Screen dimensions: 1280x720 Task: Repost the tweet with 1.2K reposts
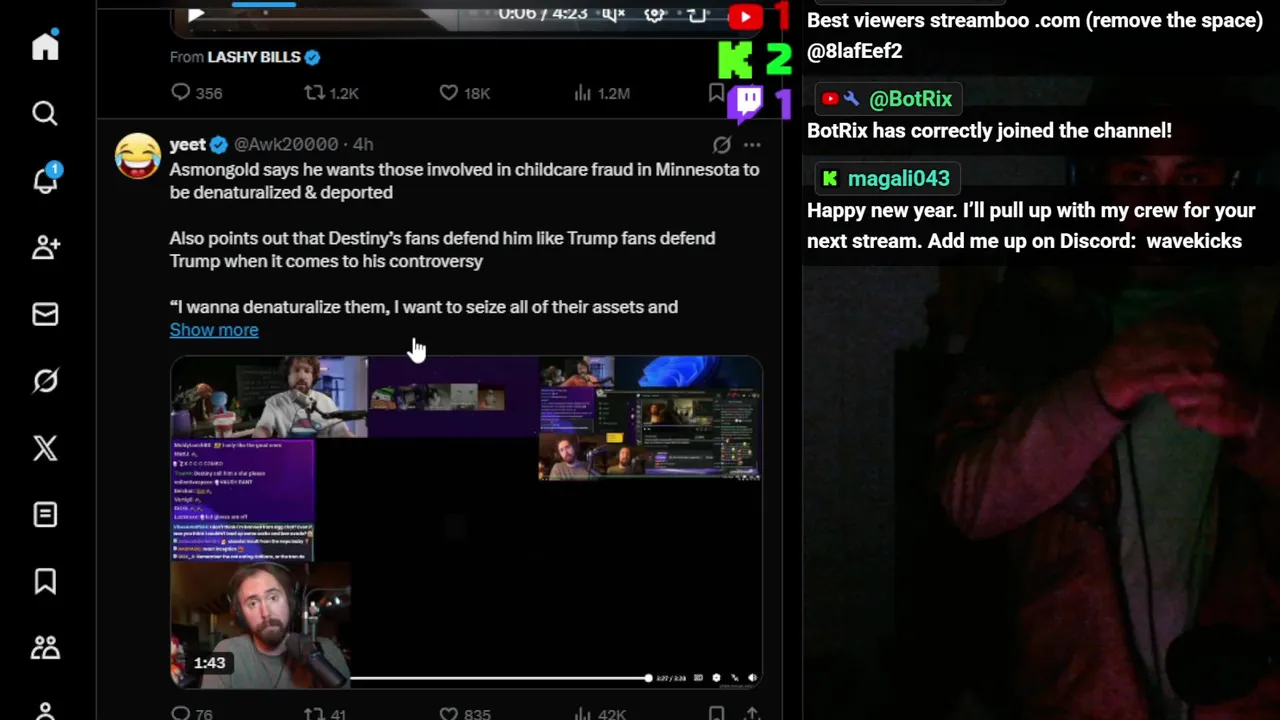pos(331,93)
